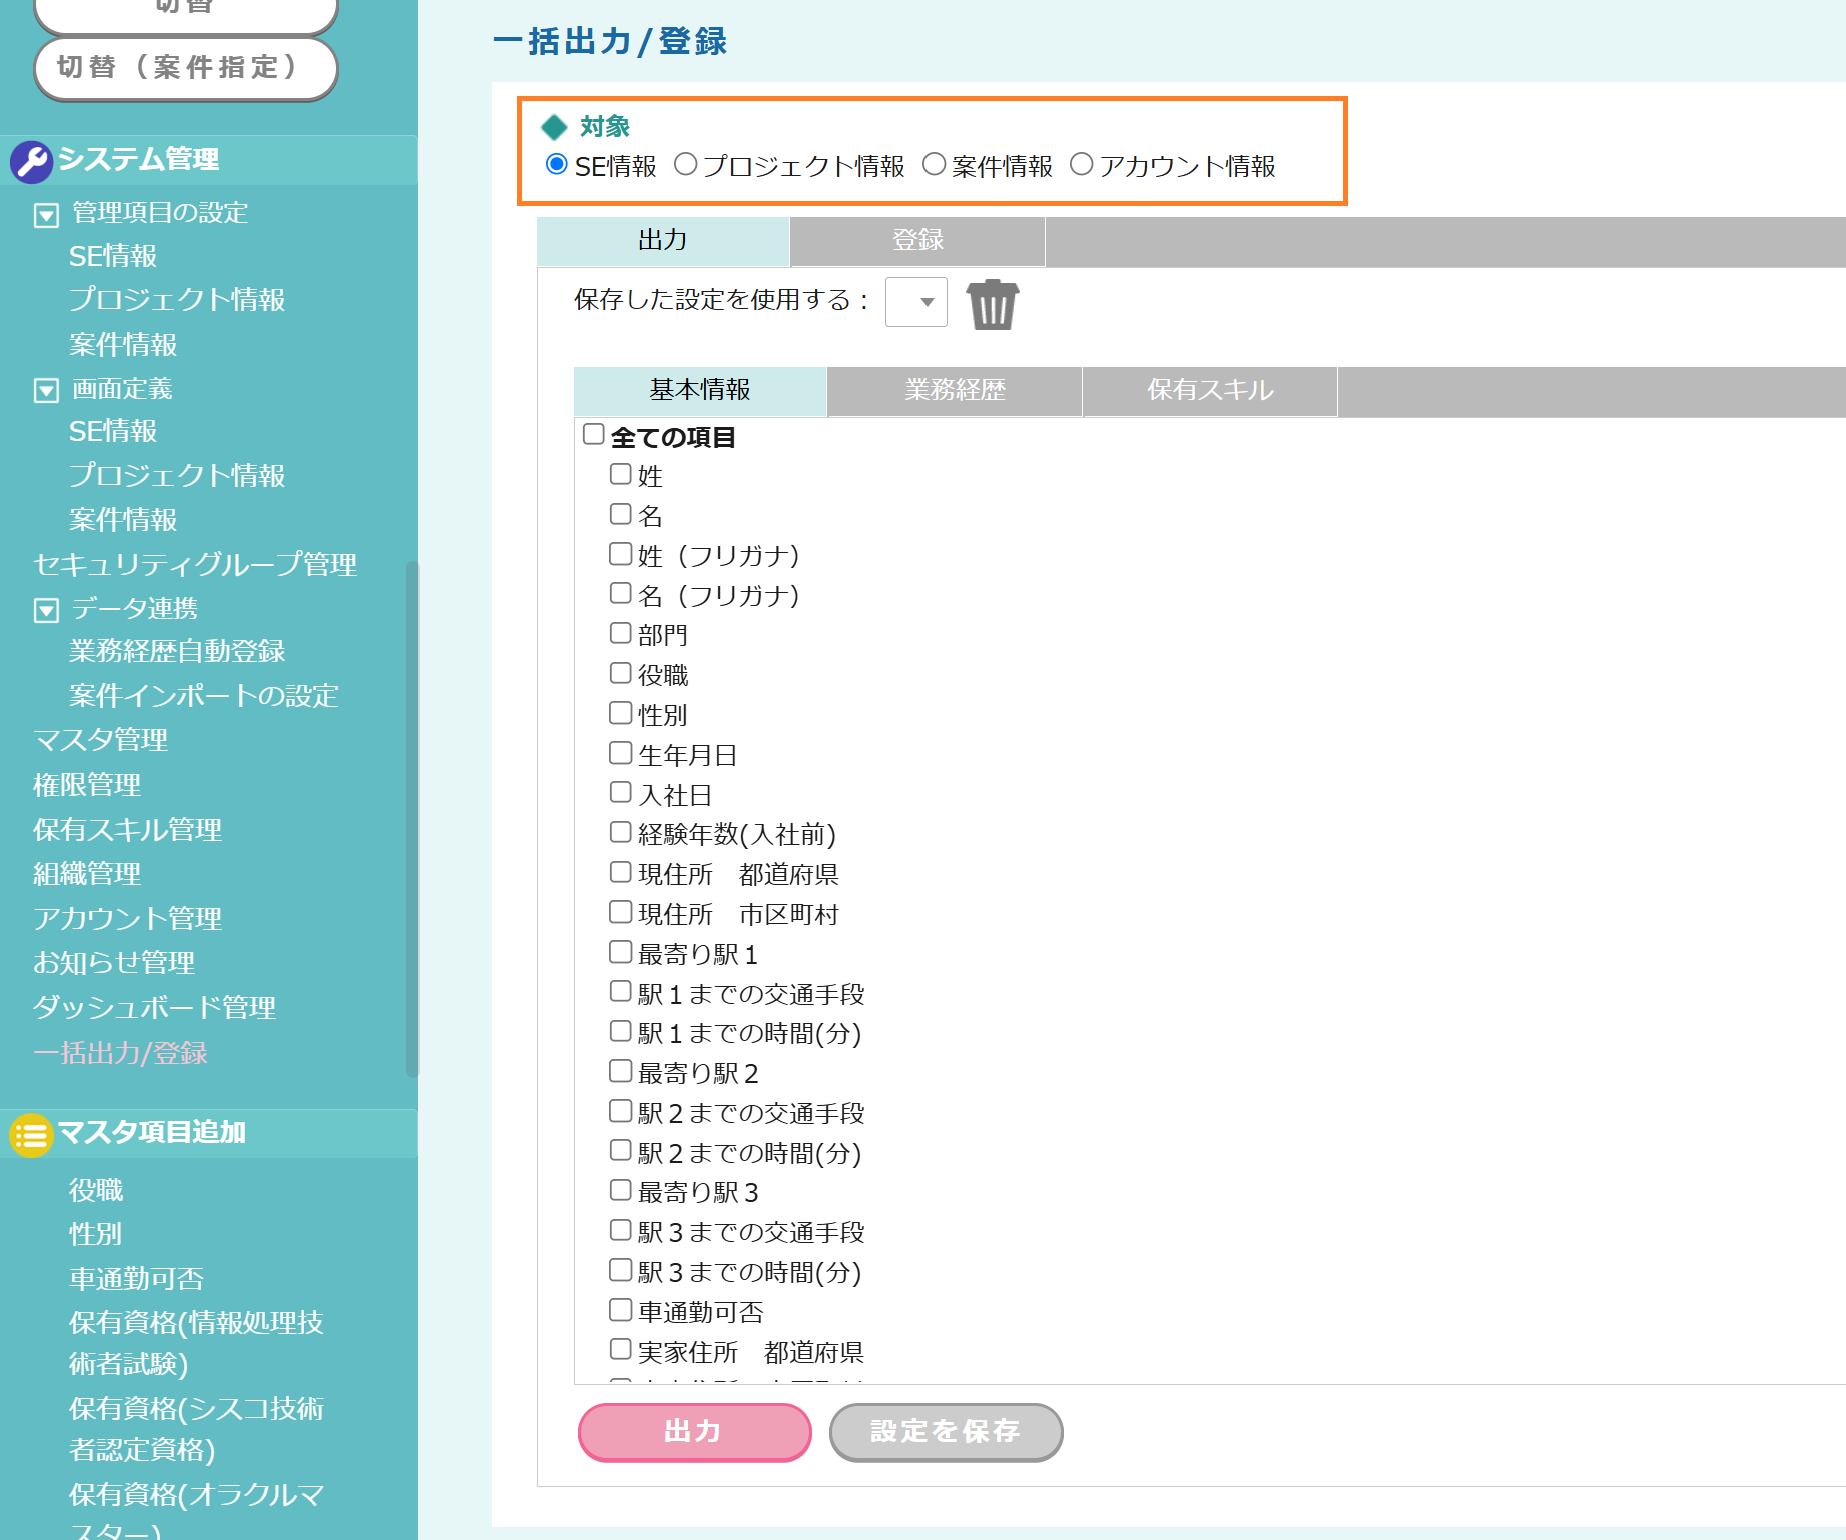Viewport: 1846px width, 1540px height.
Task: Click the 設定を保存 button
Action: tap(945, 1432)
